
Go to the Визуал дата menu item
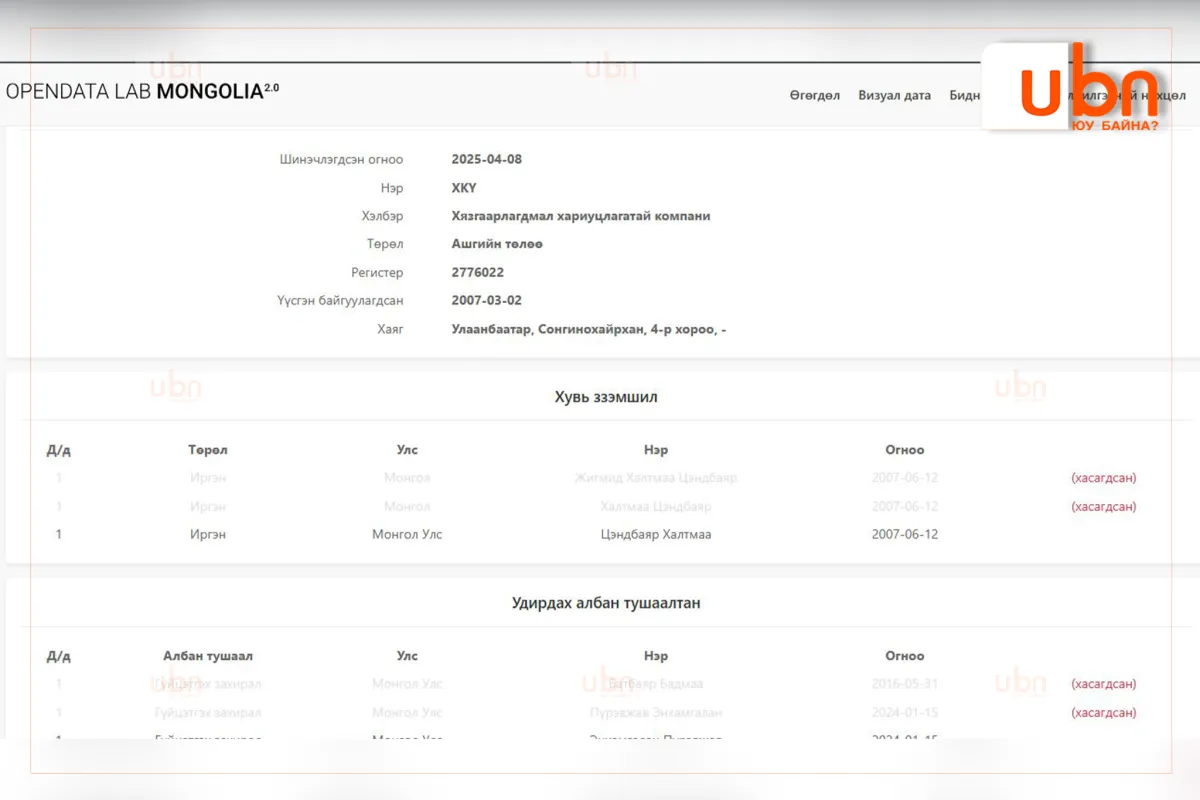pyautogui.click(x=894, y=96)
